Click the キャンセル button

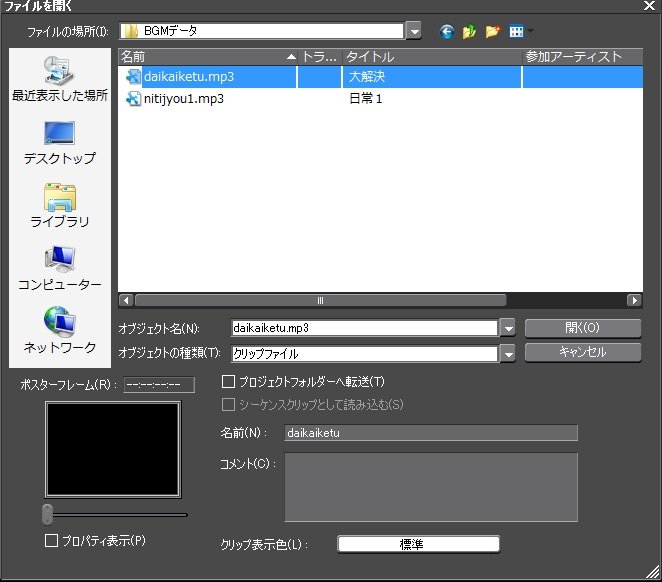coord(582,352)
